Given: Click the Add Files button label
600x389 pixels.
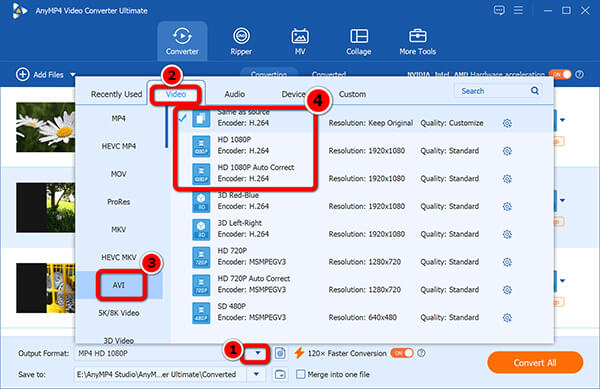Looking at the screenshot, I should 48,75.
